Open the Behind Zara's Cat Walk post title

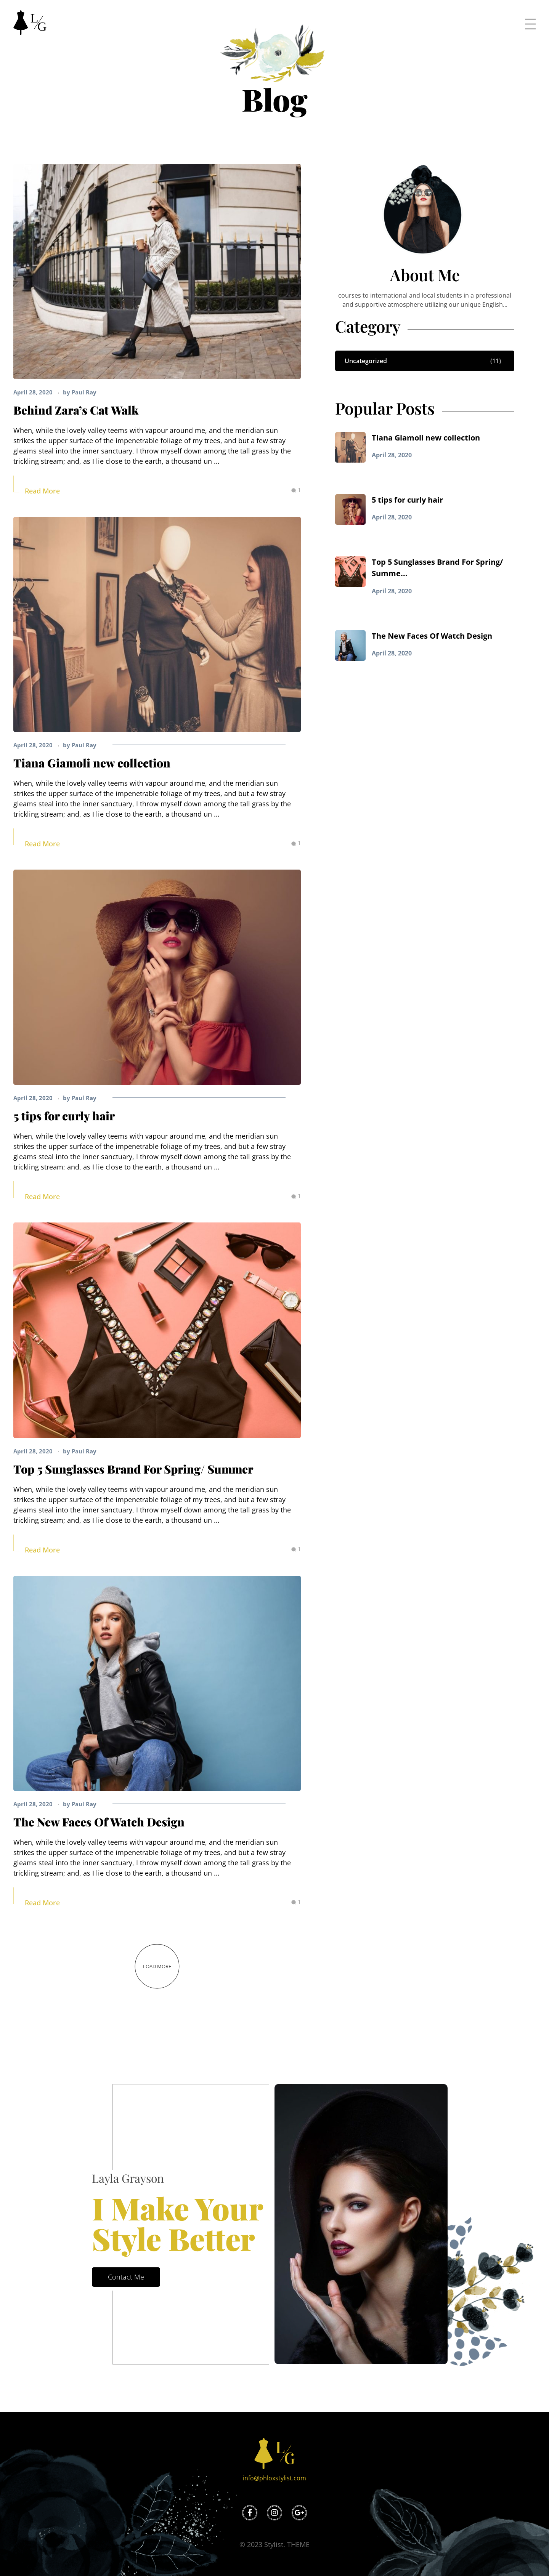76,410
